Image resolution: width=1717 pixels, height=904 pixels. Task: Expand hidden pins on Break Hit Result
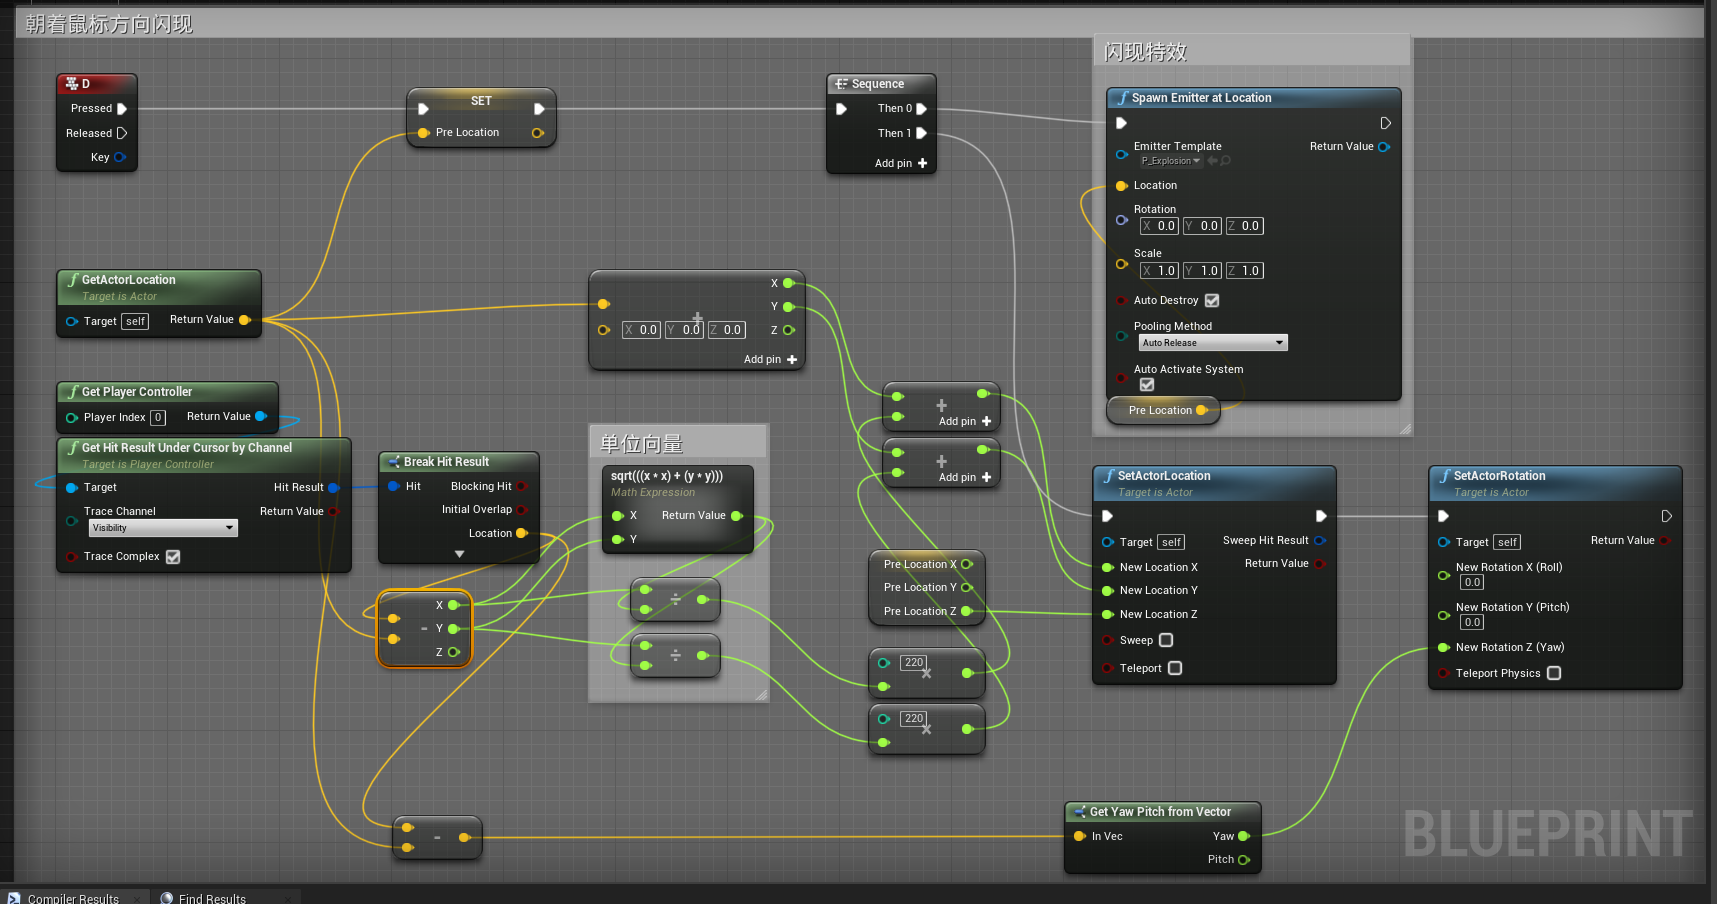pos(460,553)
